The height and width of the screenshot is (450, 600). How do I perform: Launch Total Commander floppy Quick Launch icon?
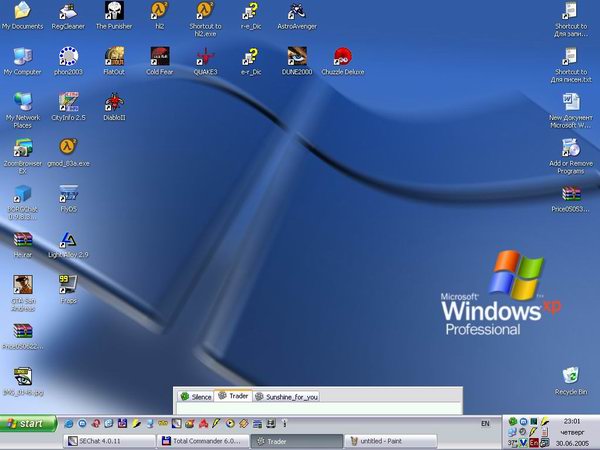click(122, 423)
